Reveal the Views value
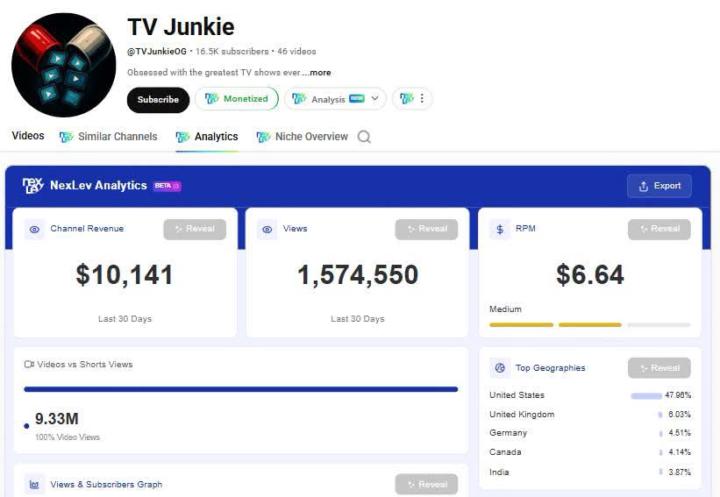Screen dimensions: 720x497 (427, 229)
